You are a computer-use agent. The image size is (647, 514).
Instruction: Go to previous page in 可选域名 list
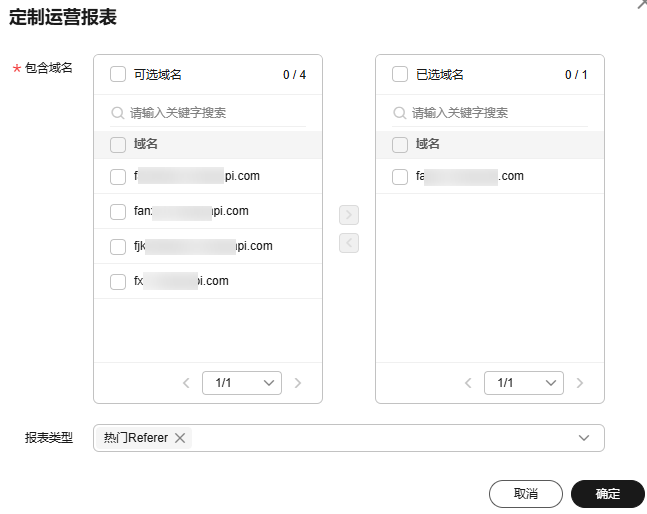click(x=186, y=383)
